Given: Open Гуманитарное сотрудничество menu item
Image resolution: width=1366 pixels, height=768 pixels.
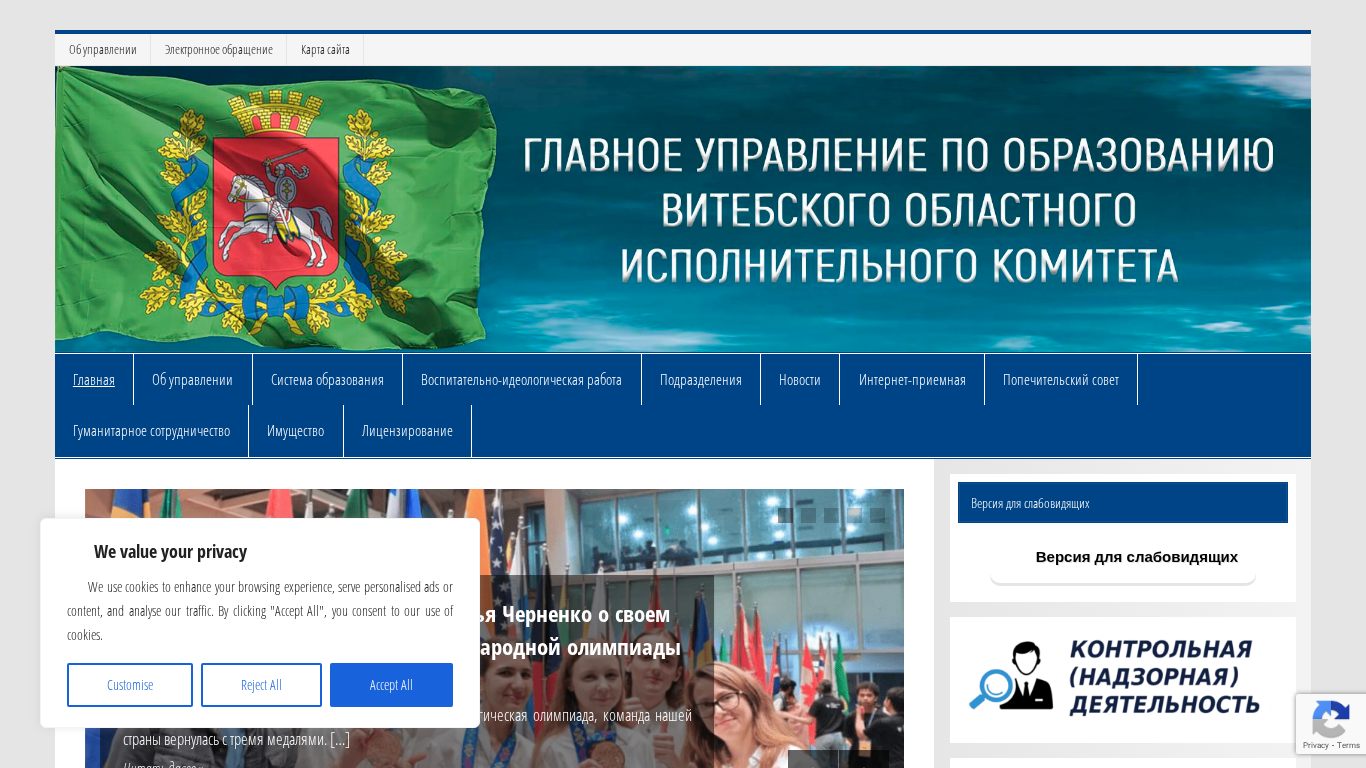Looking at the screenshot, I should coord(151,431).
